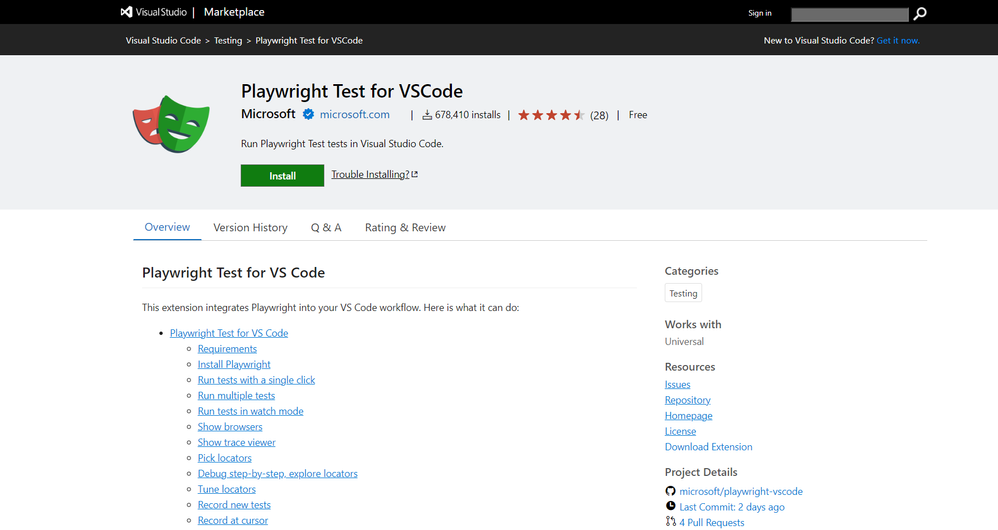Open Debug step-by-step, explore locators link
998x530 pixels.
point(278,473)
